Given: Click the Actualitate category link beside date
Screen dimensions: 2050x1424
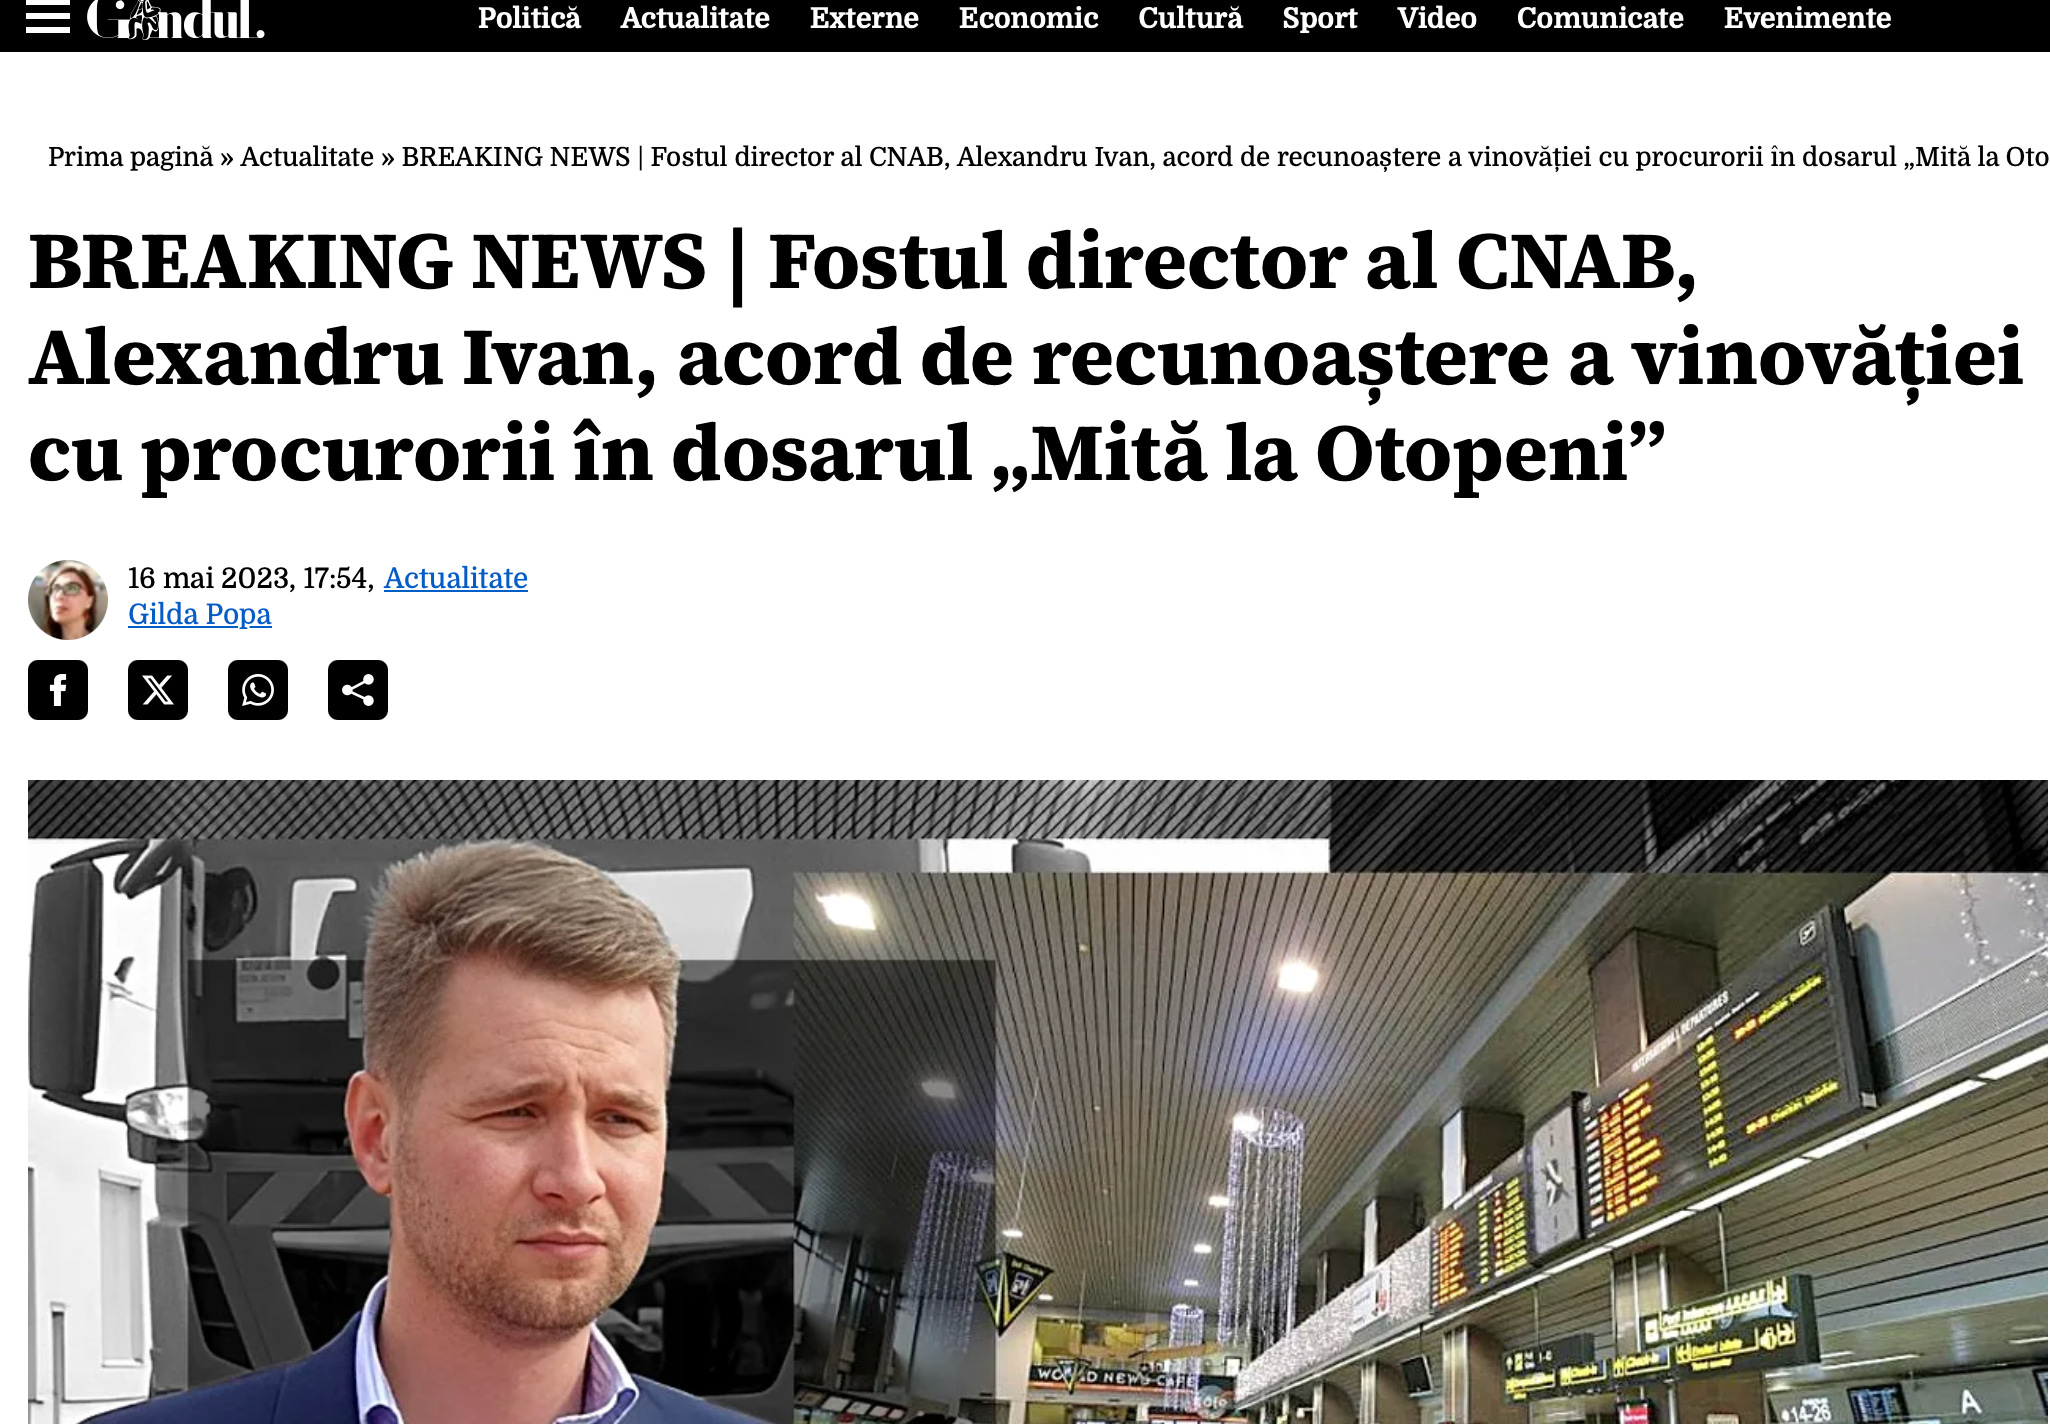Looking at the screenshot, I should 456,578.
